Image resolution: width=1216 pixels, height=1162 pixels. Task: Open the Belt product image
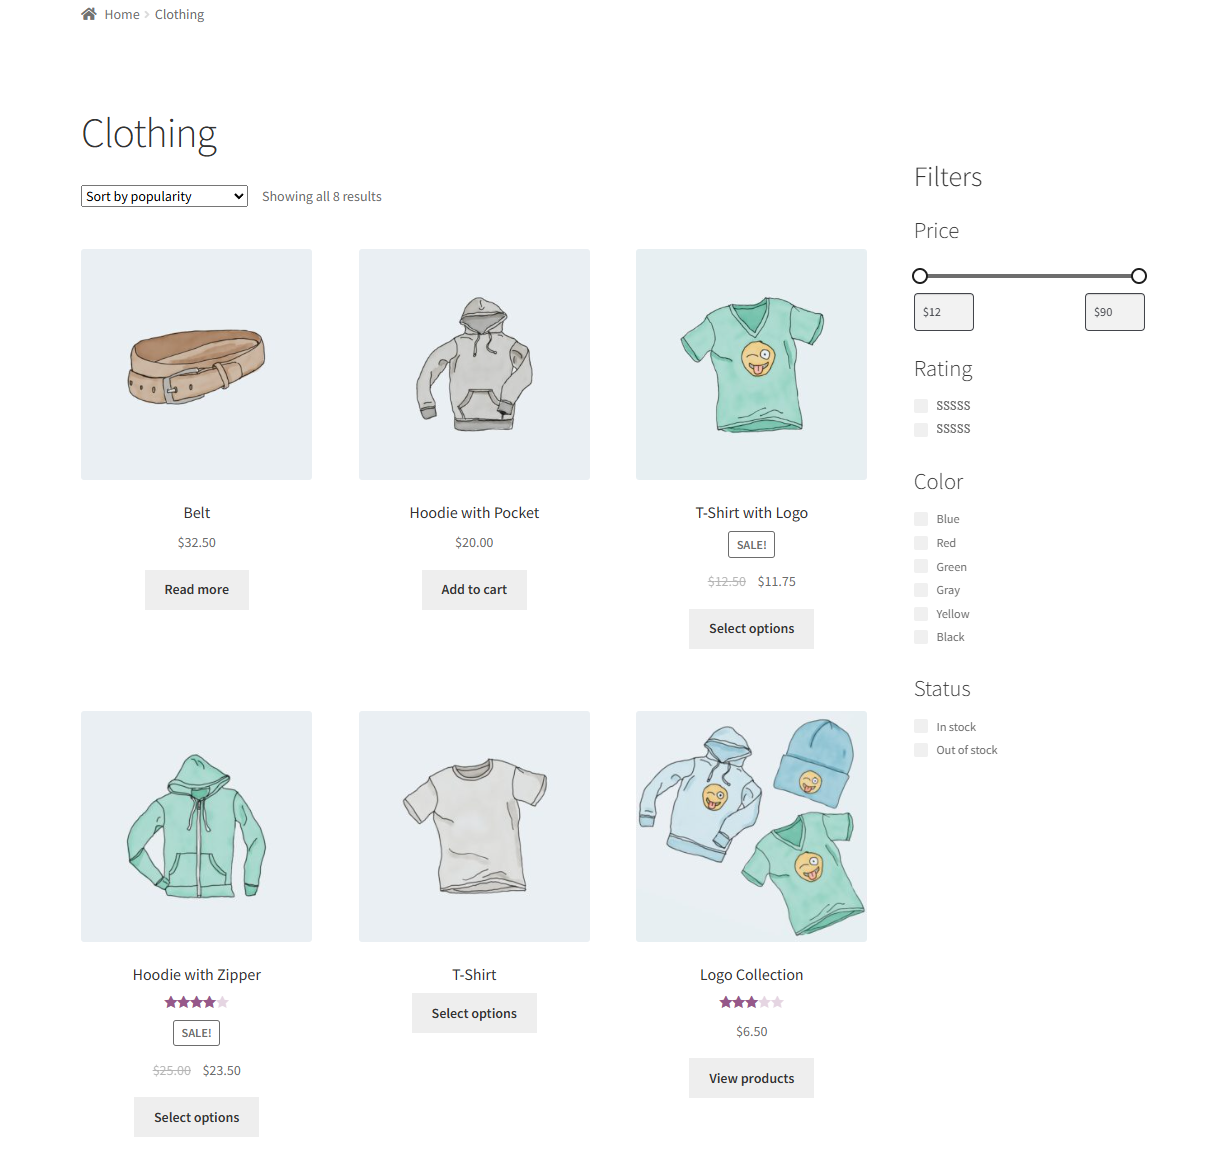tap(196, 364)
